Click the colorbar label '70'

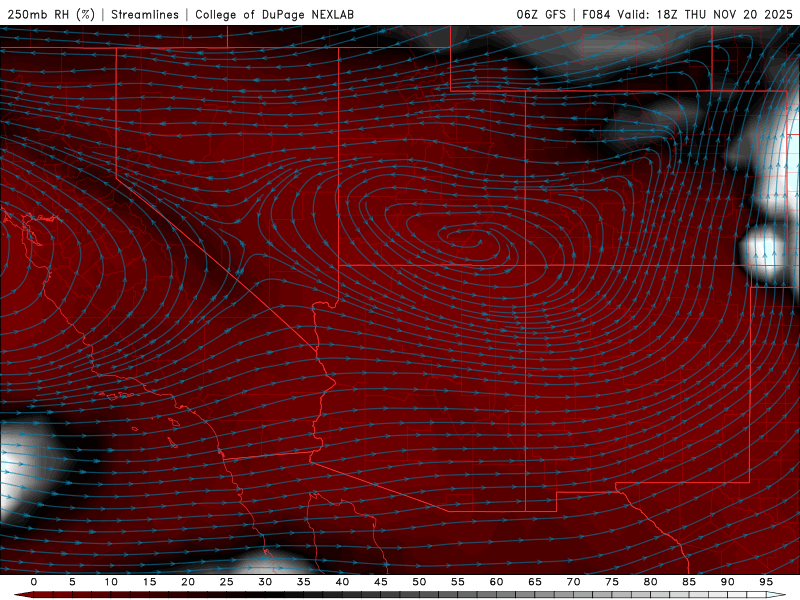click(x=573, y=582)
